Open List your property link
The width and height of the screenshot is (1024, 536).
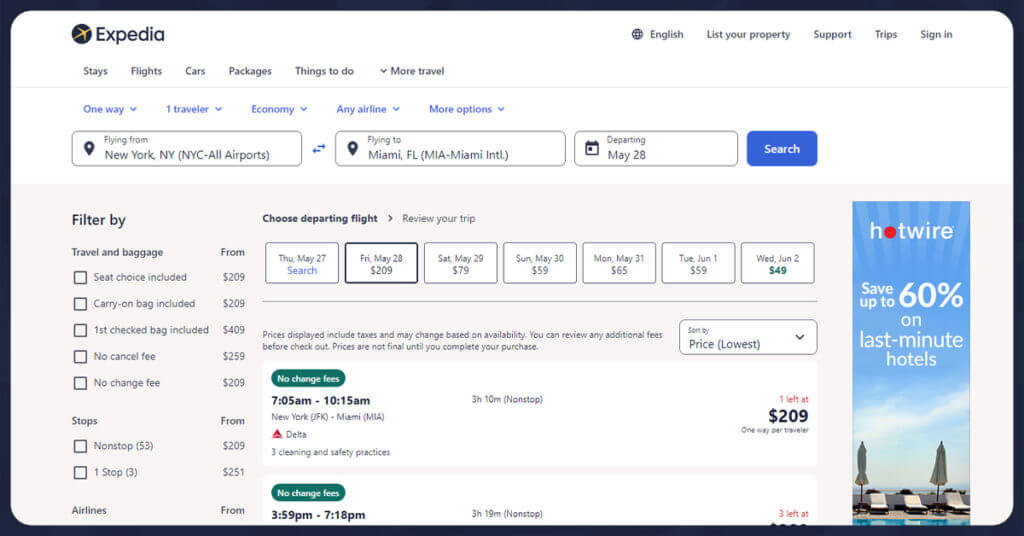(748, 34)
